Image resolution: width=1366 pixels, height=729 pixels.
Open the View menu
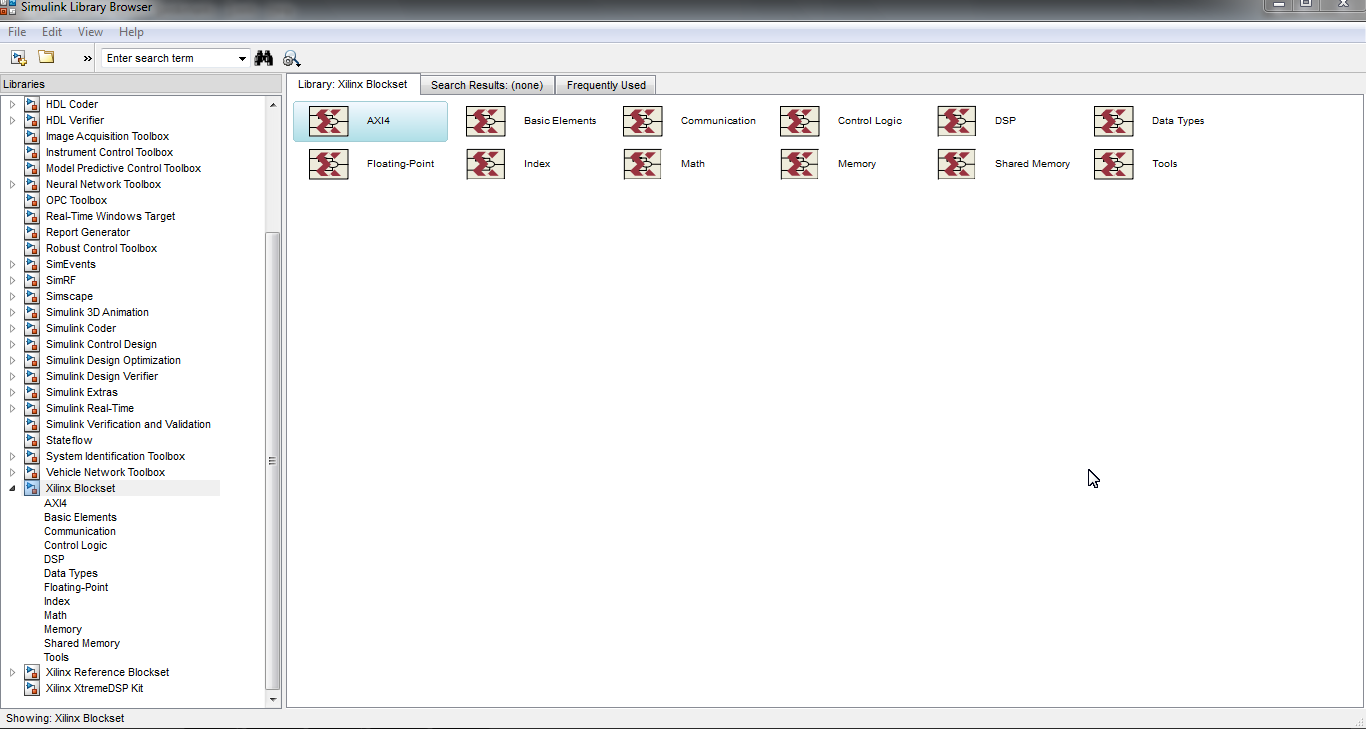[90, 32]
